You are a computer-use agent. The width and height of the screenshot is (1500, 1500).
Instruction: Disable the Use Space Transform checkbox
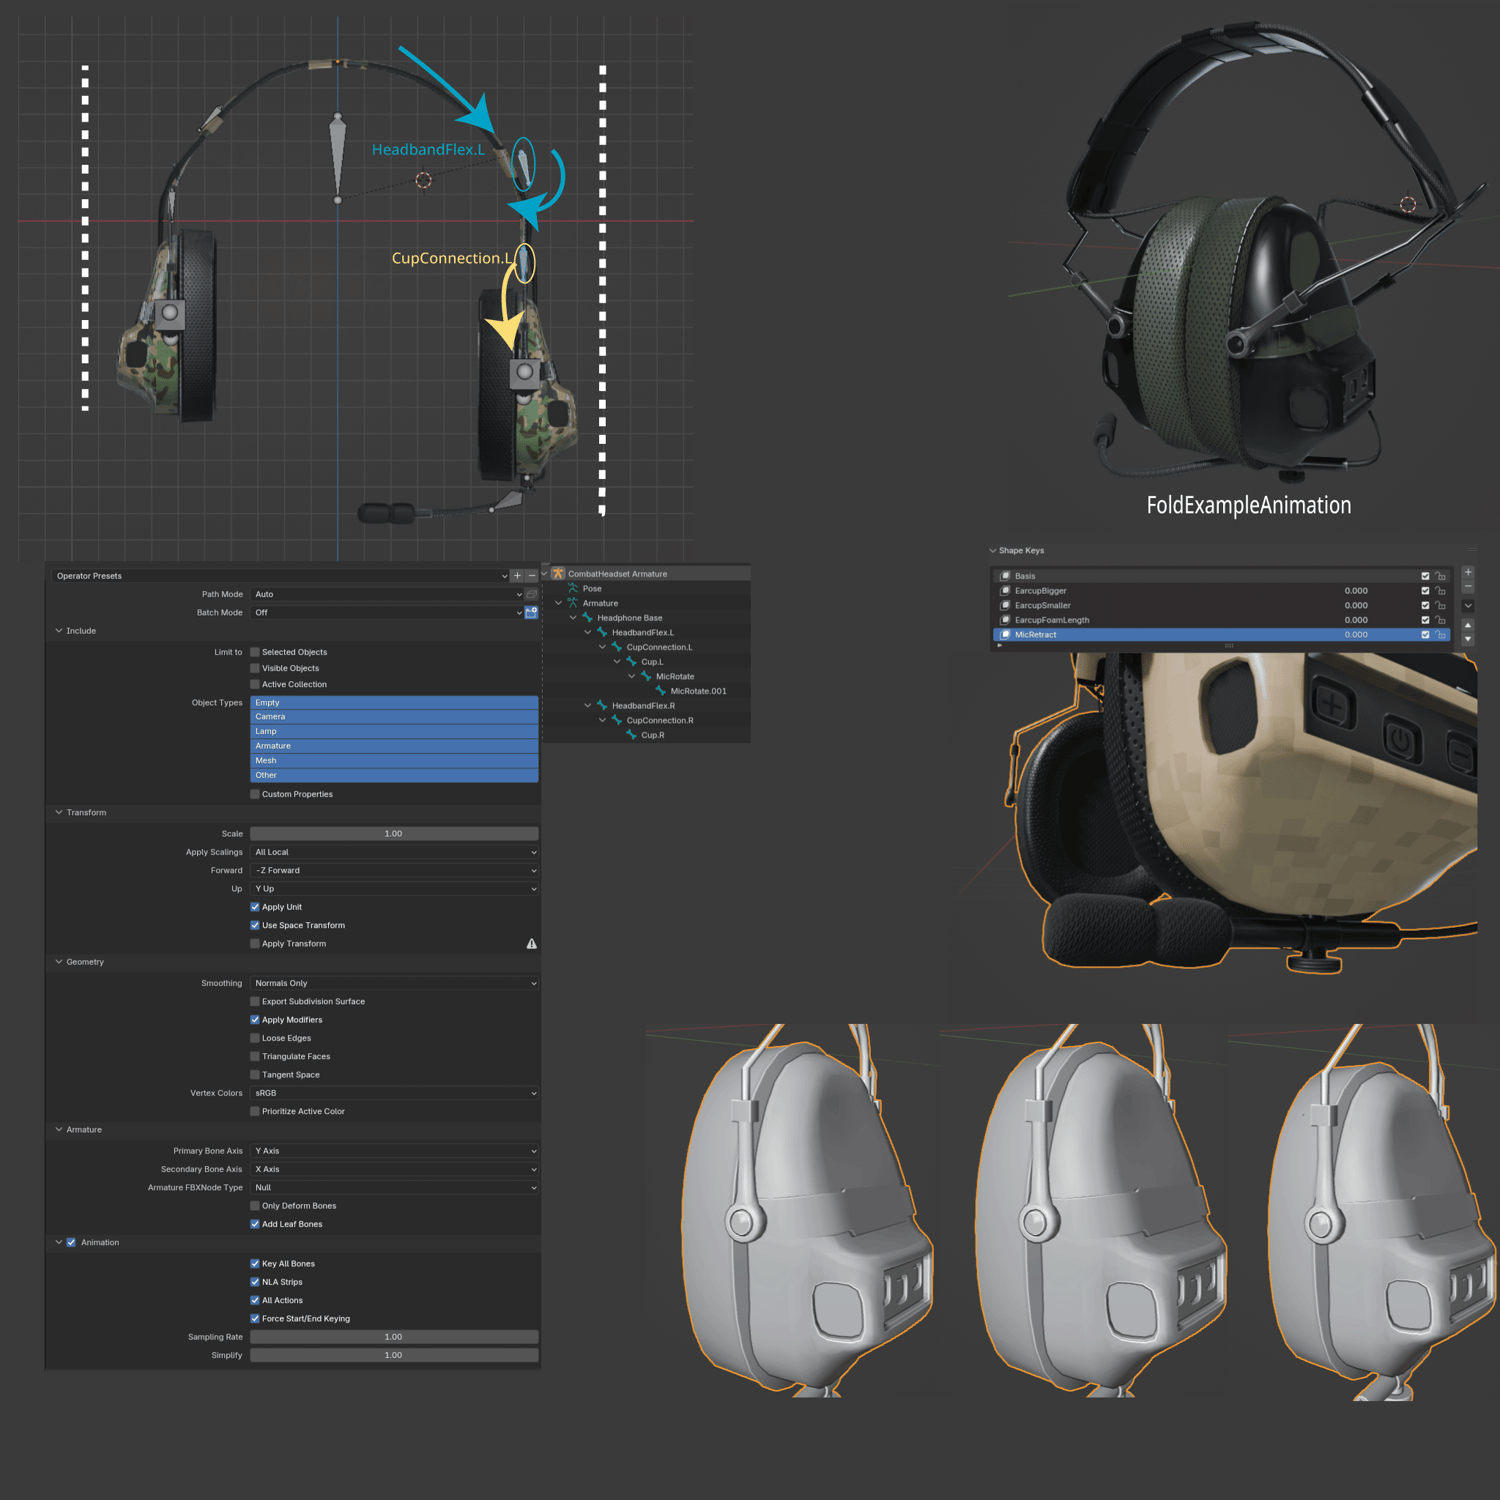coord(255,925)
